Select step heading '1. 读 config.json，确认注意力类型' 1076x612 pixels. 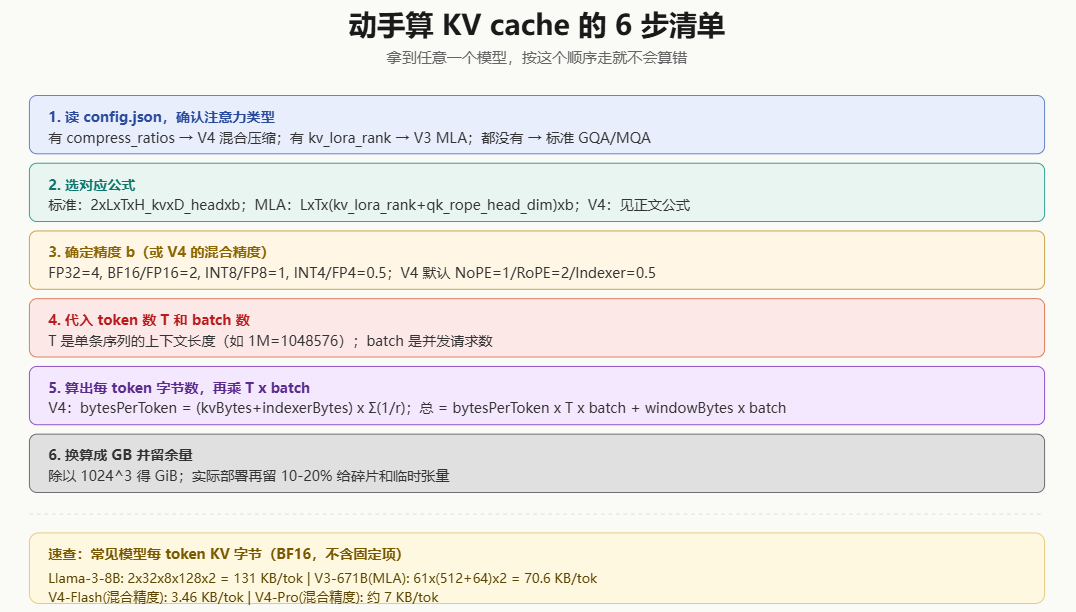[x=161, y=117]
